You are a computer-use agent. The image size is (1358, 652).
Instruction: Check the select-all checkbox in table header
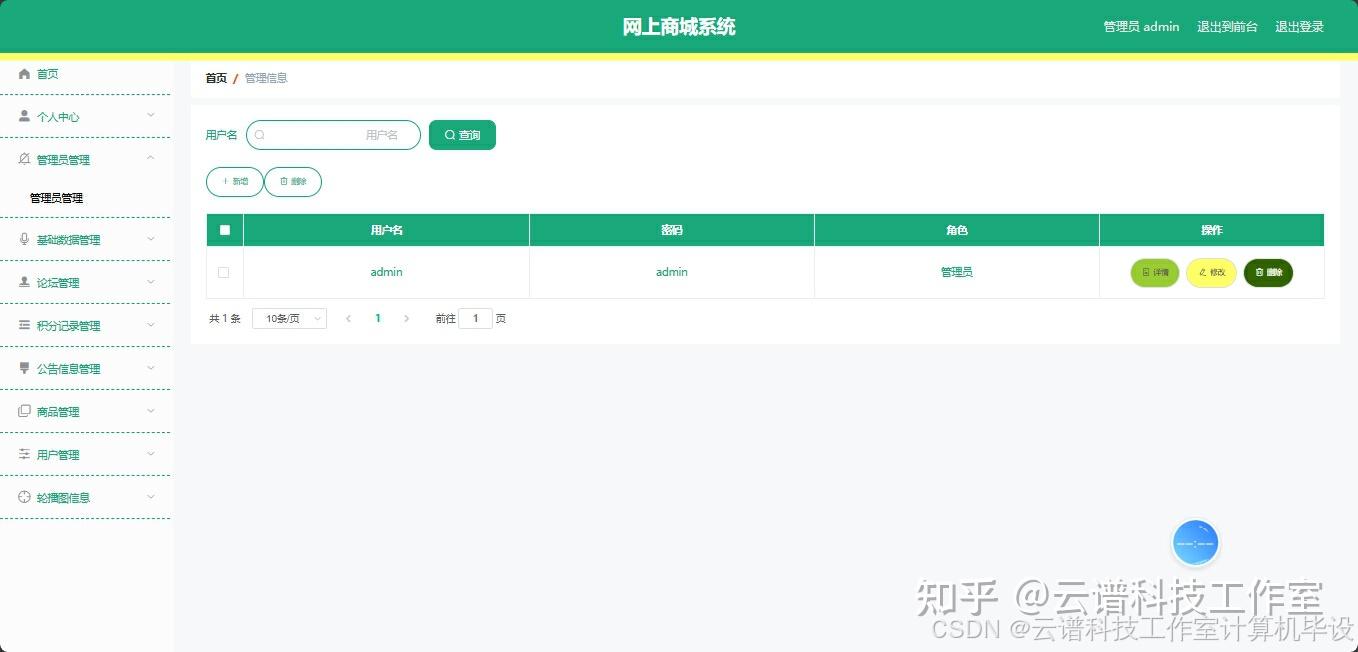pyautogui.click(x=224, y=229)
